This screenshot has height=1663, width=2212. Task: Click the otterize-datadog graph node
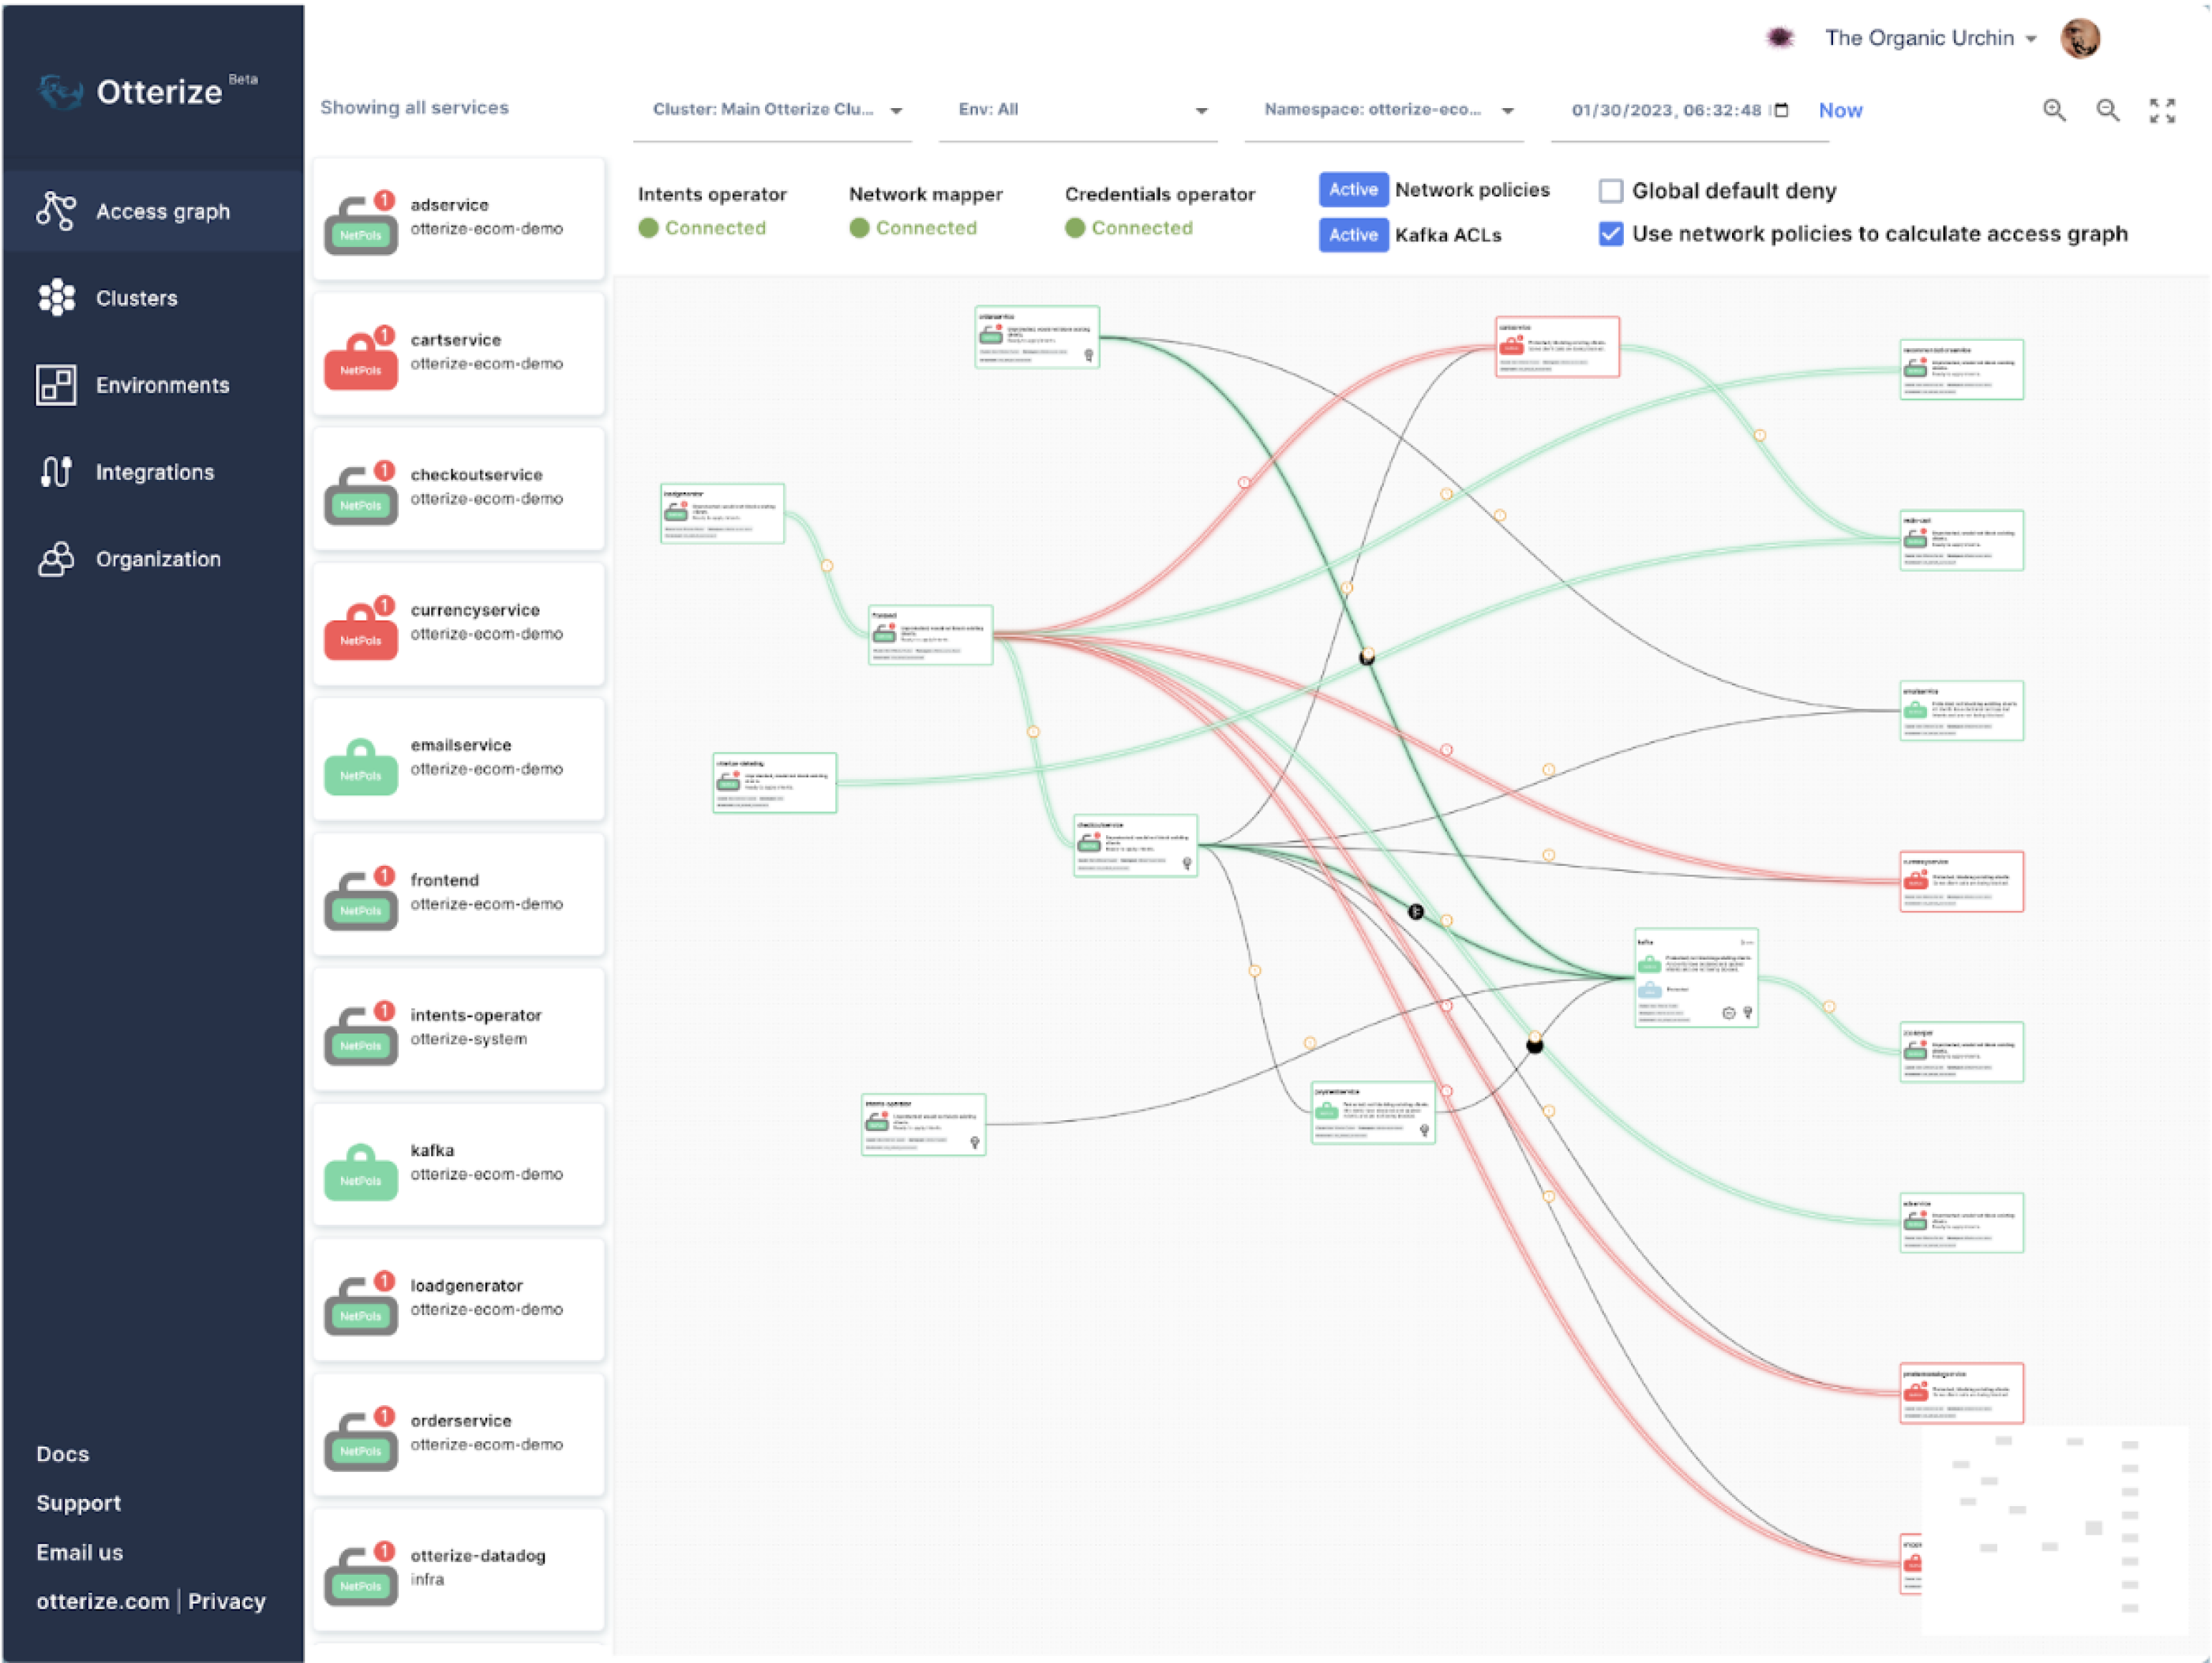[774, 783]
